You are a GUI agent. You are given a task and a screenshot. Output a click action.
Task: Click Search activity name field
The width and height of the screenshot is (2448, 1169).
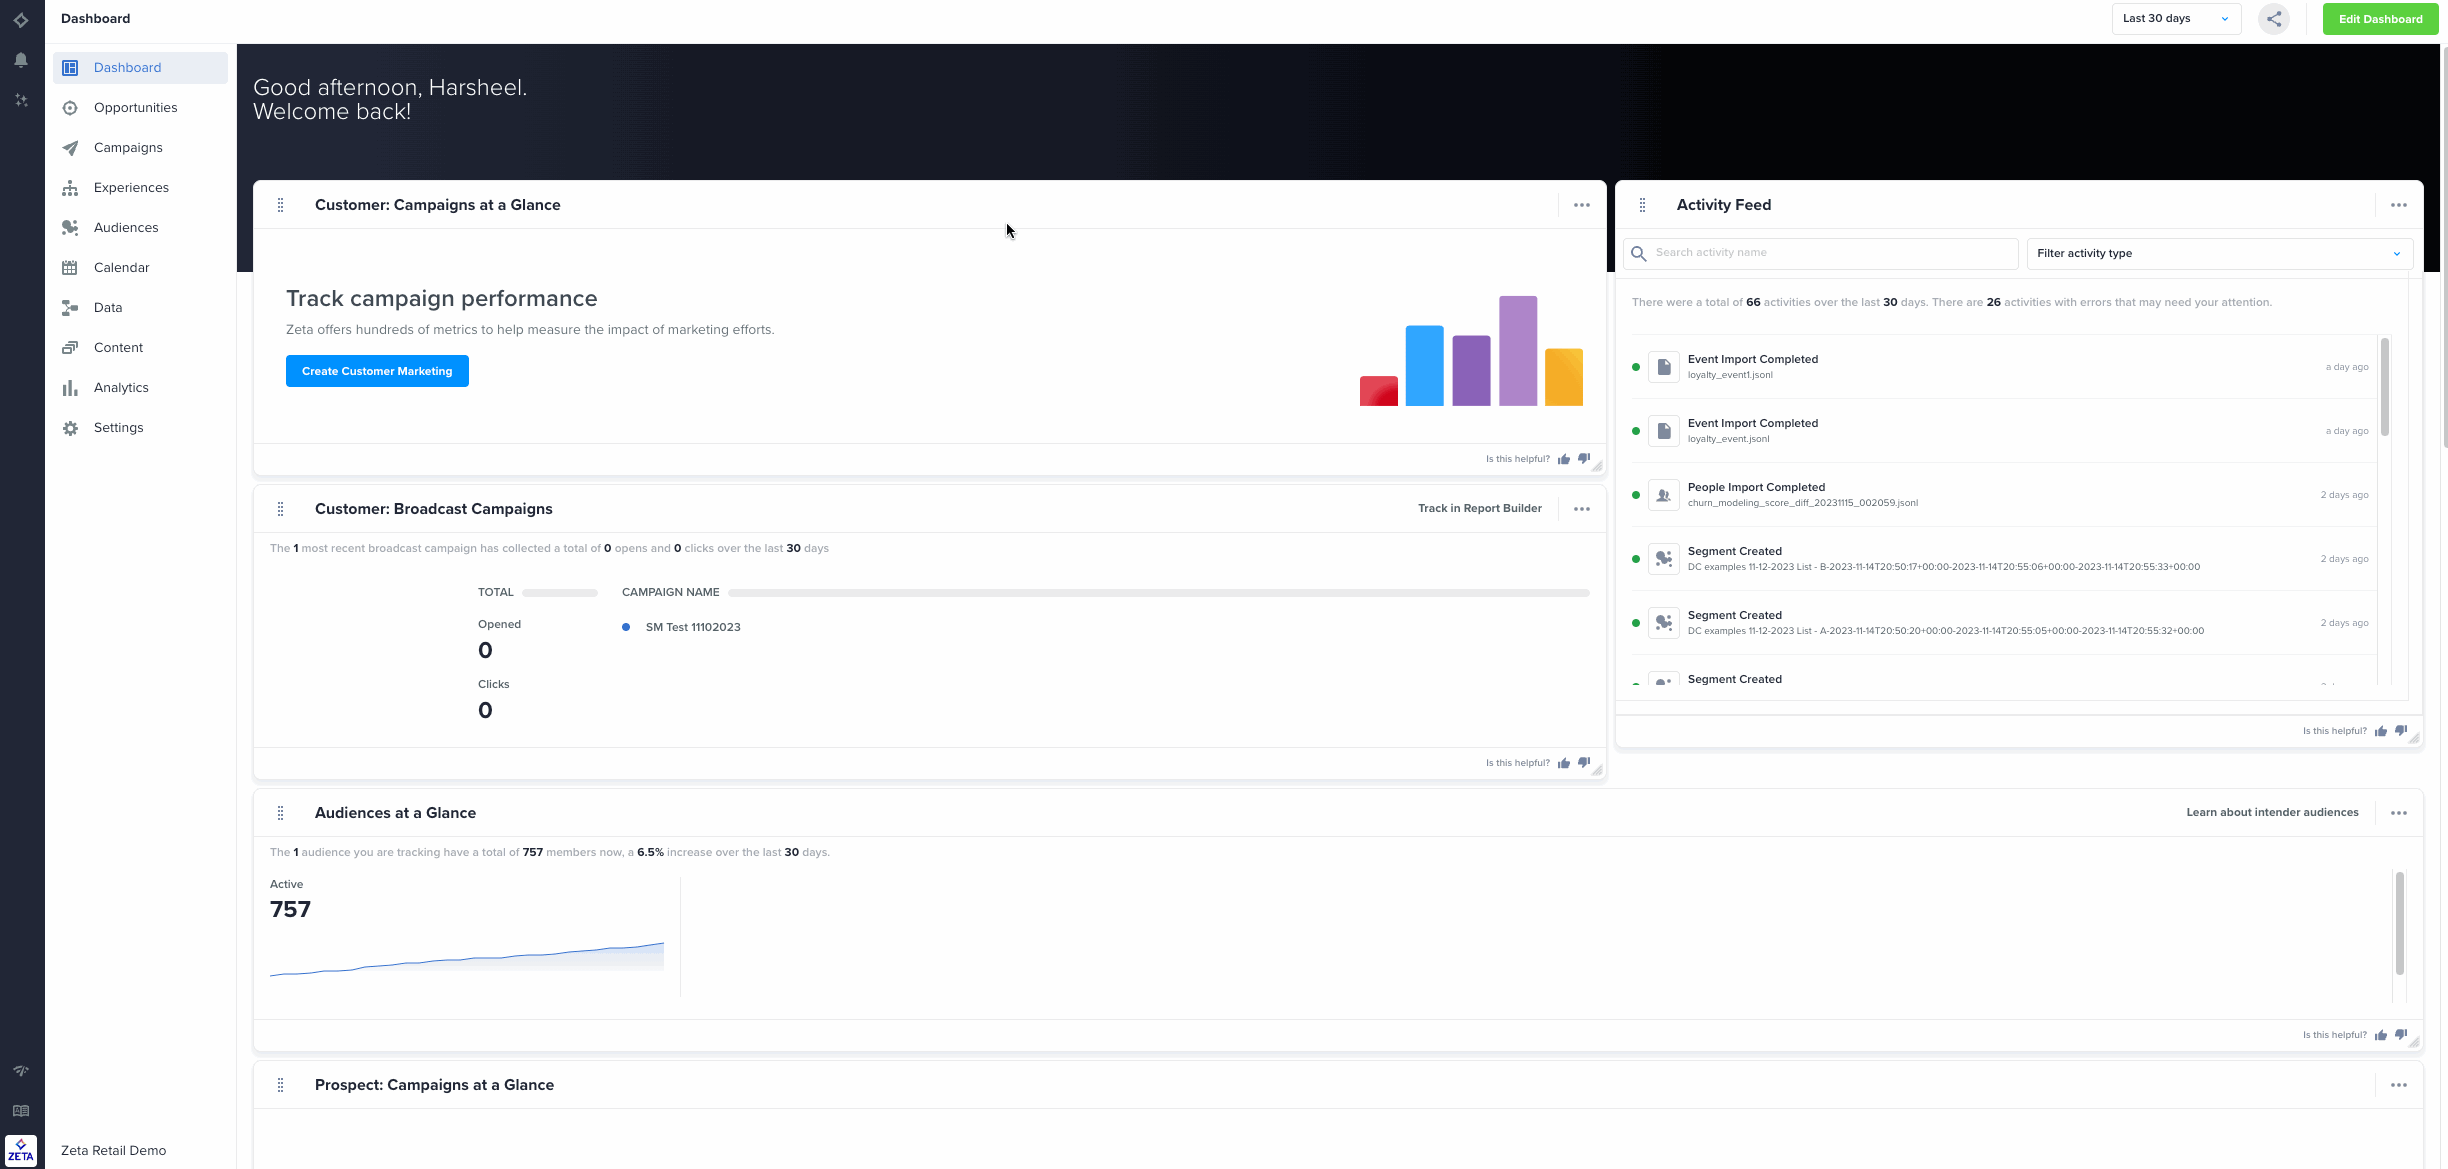pyautogui.click(x=1830, y=254)
